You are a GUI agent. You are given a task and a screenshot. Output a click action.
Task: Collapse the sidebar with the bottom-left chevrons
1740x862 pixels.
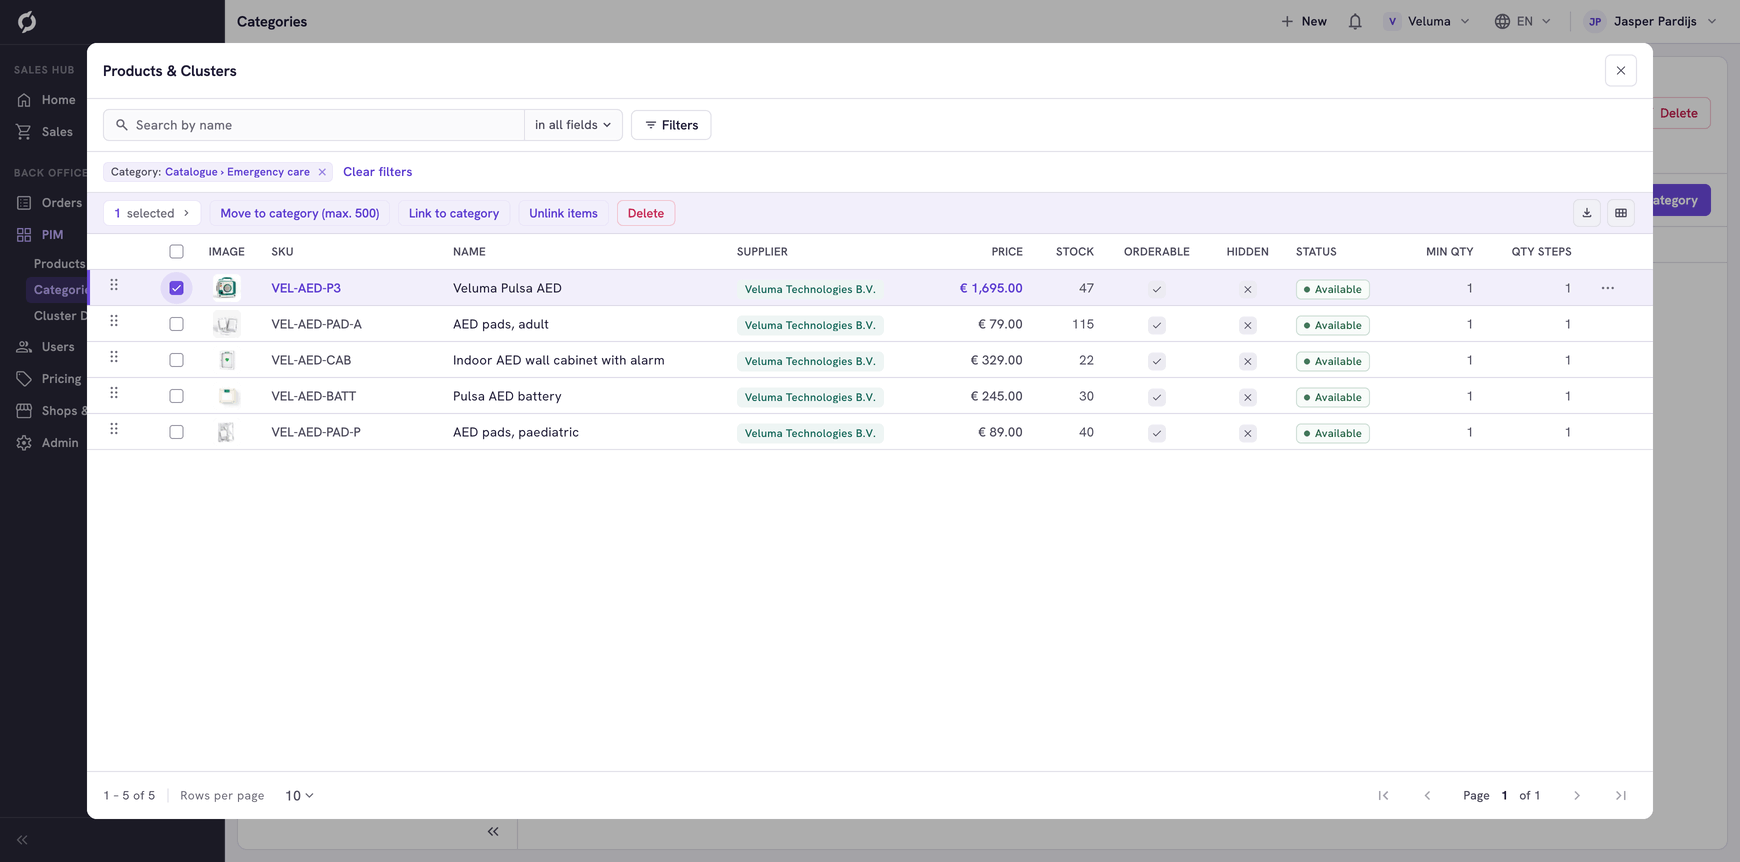[22, 840]
